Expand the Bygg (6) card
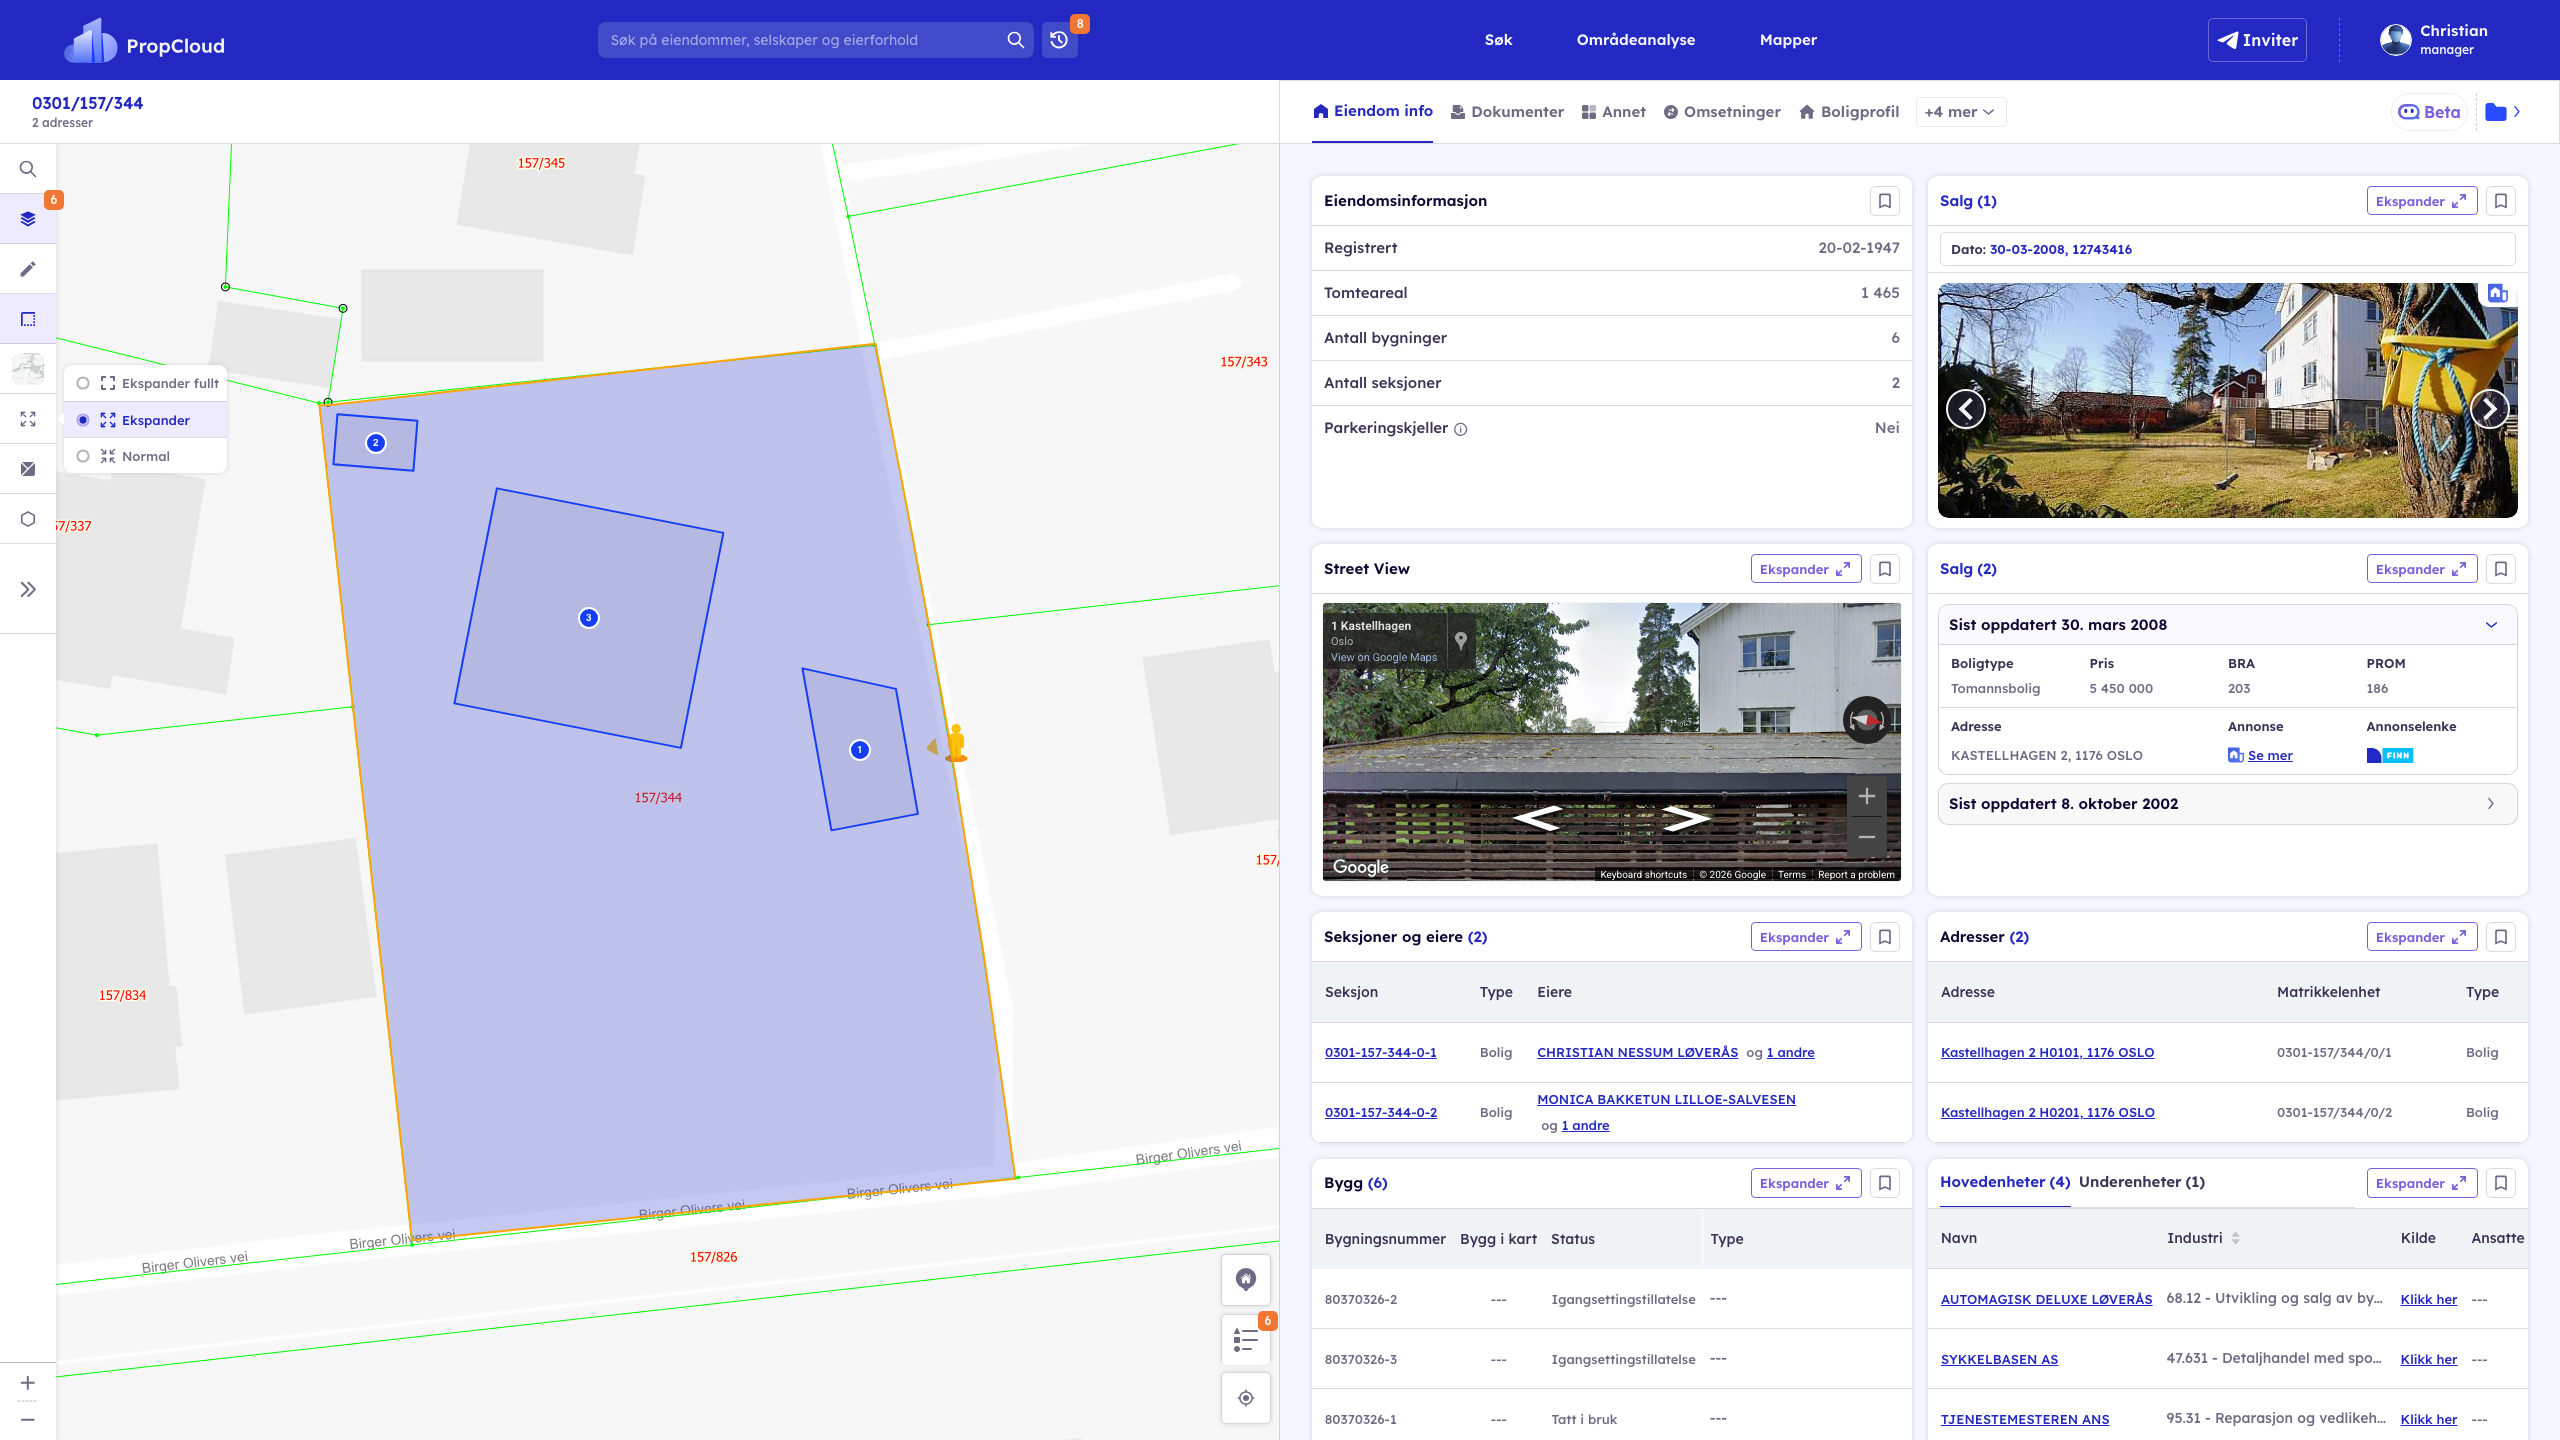Viewport: 2560px width, 1440px height. click(x=1806, y=1183)
